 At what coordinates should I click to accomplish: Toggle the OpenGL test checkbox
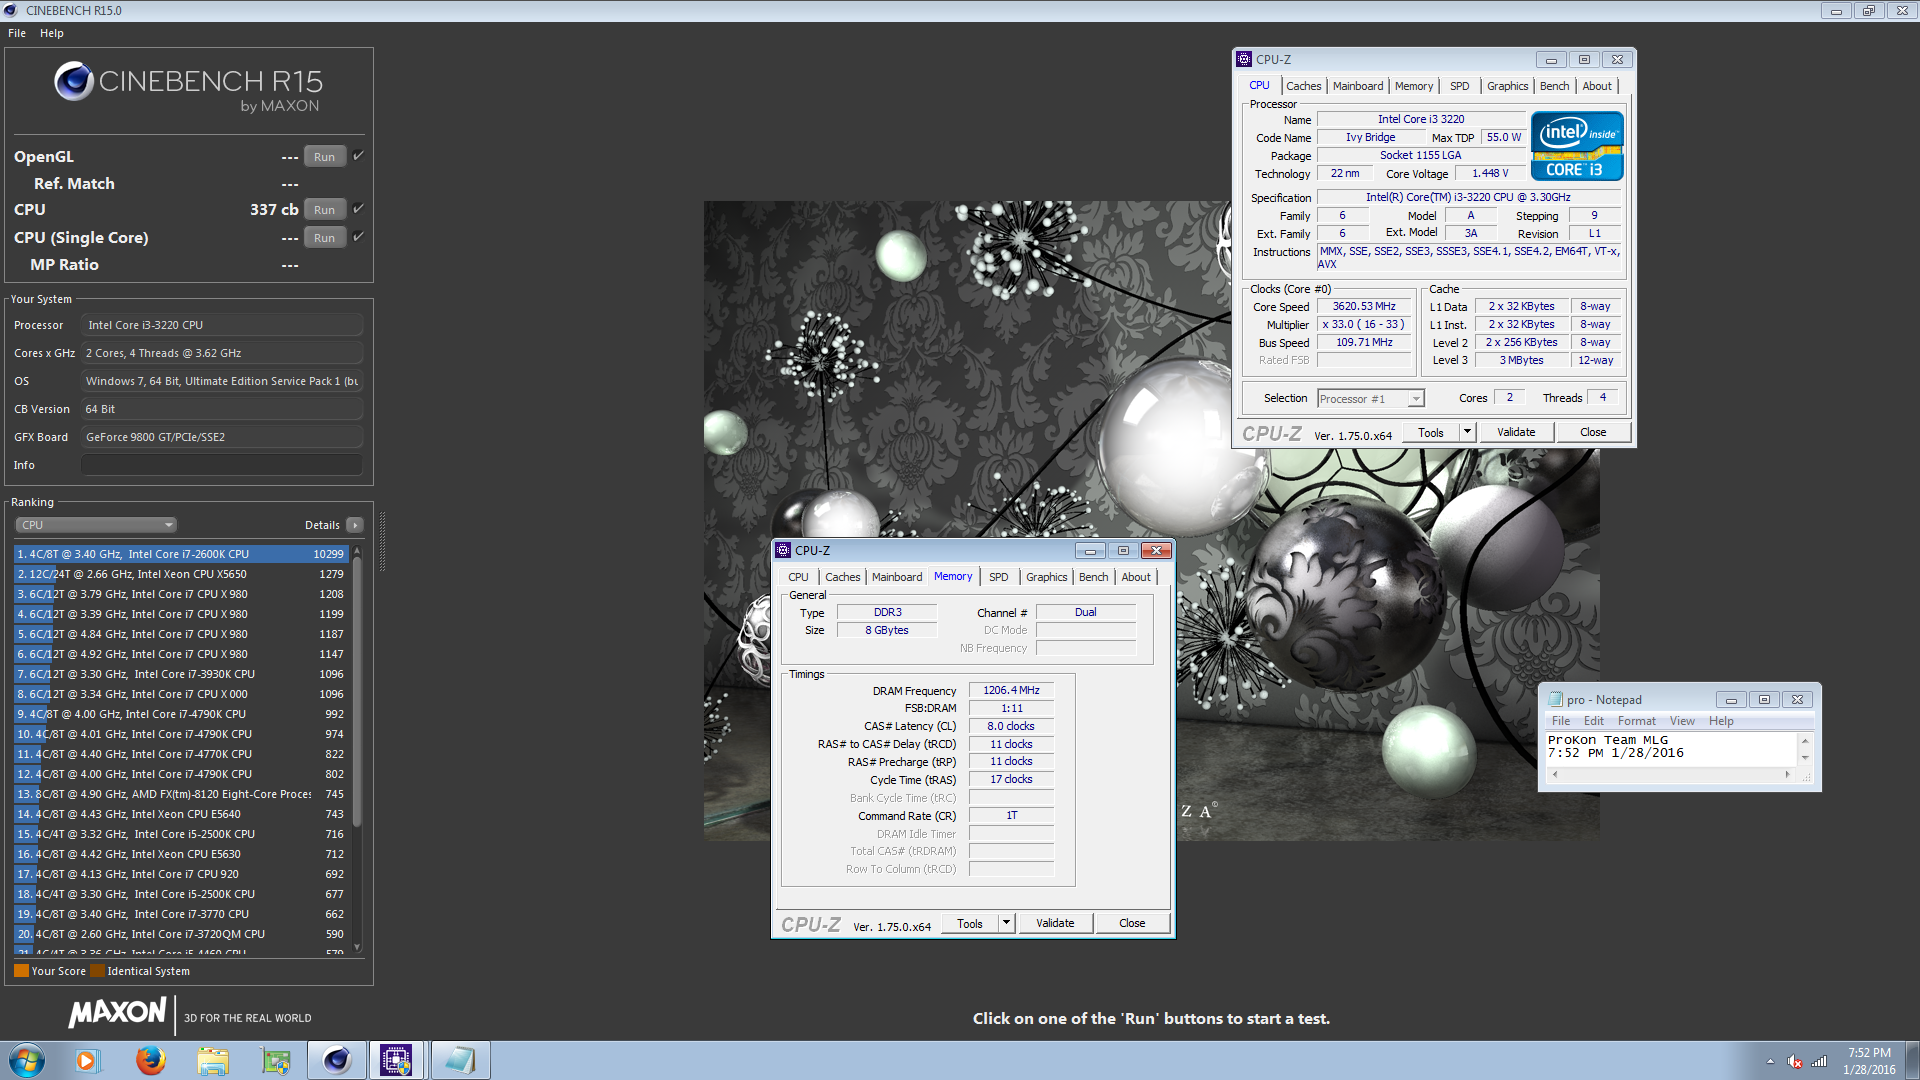[358, 156]
